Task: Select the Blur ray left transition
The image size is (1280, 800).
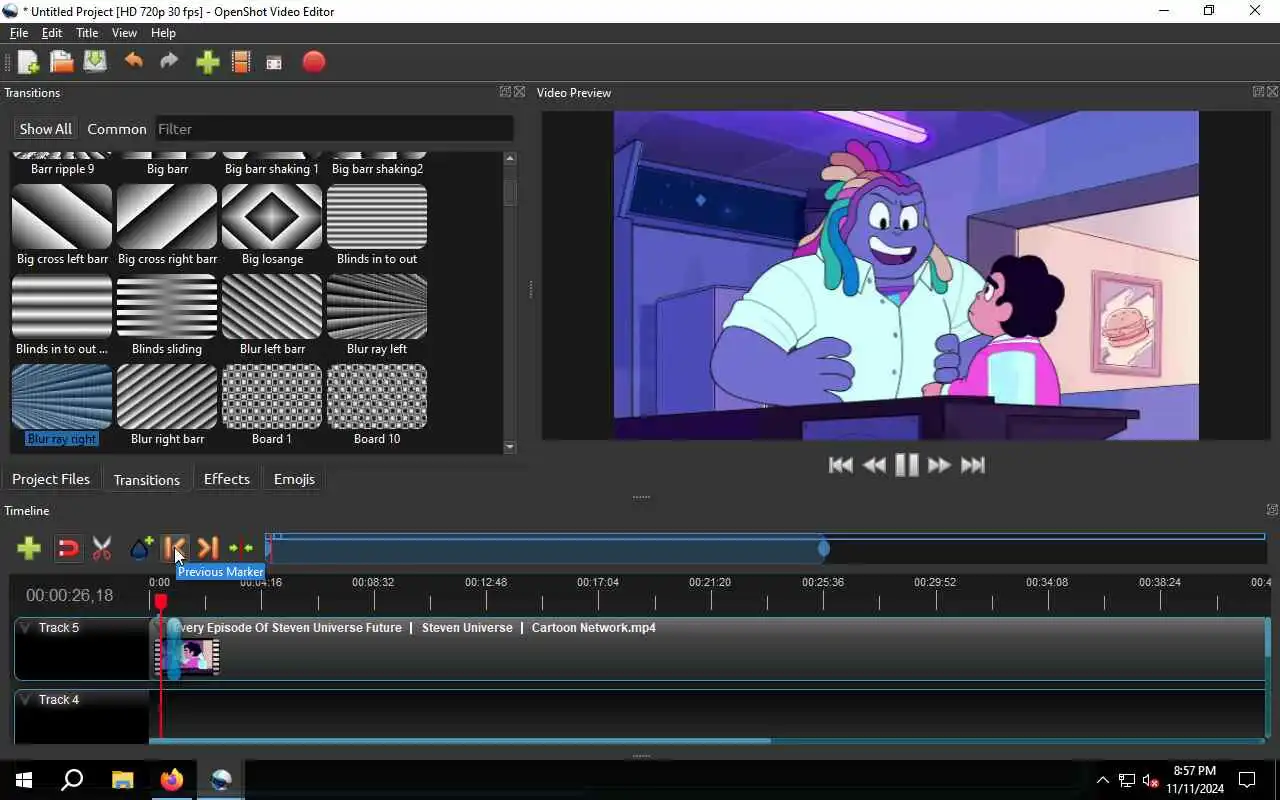Action: pyautogui.click(x=377, y=316)
